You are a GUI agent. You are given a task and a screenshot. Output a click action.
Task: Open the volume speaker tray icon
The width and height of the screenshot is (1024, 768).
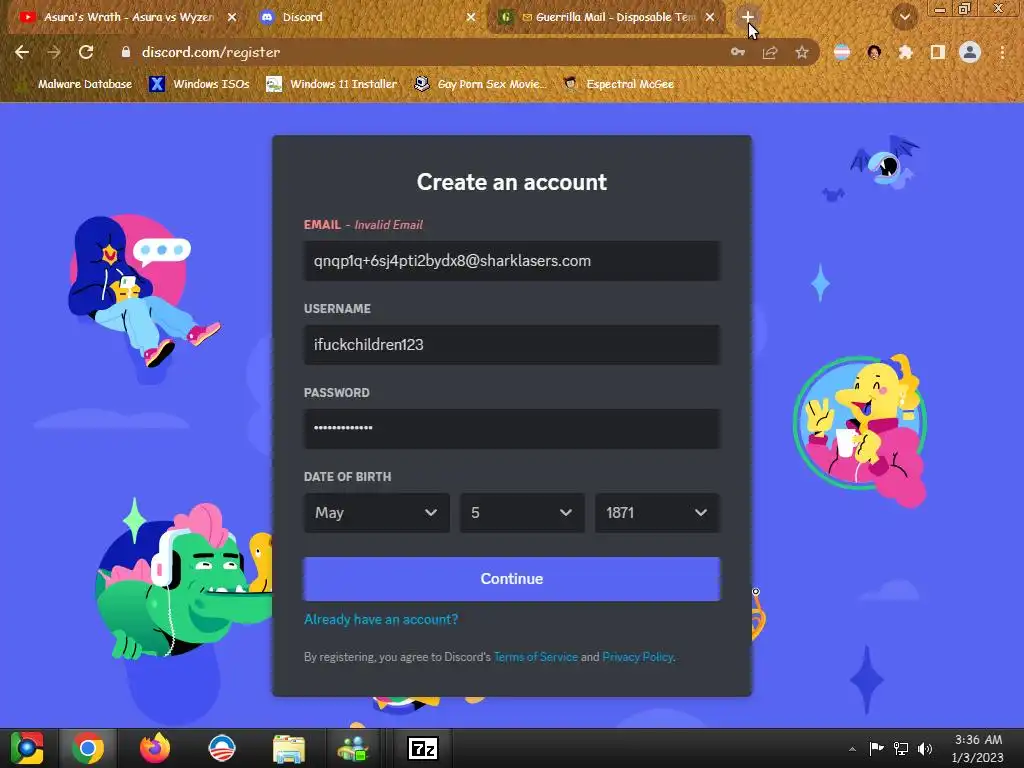[925, 748]
